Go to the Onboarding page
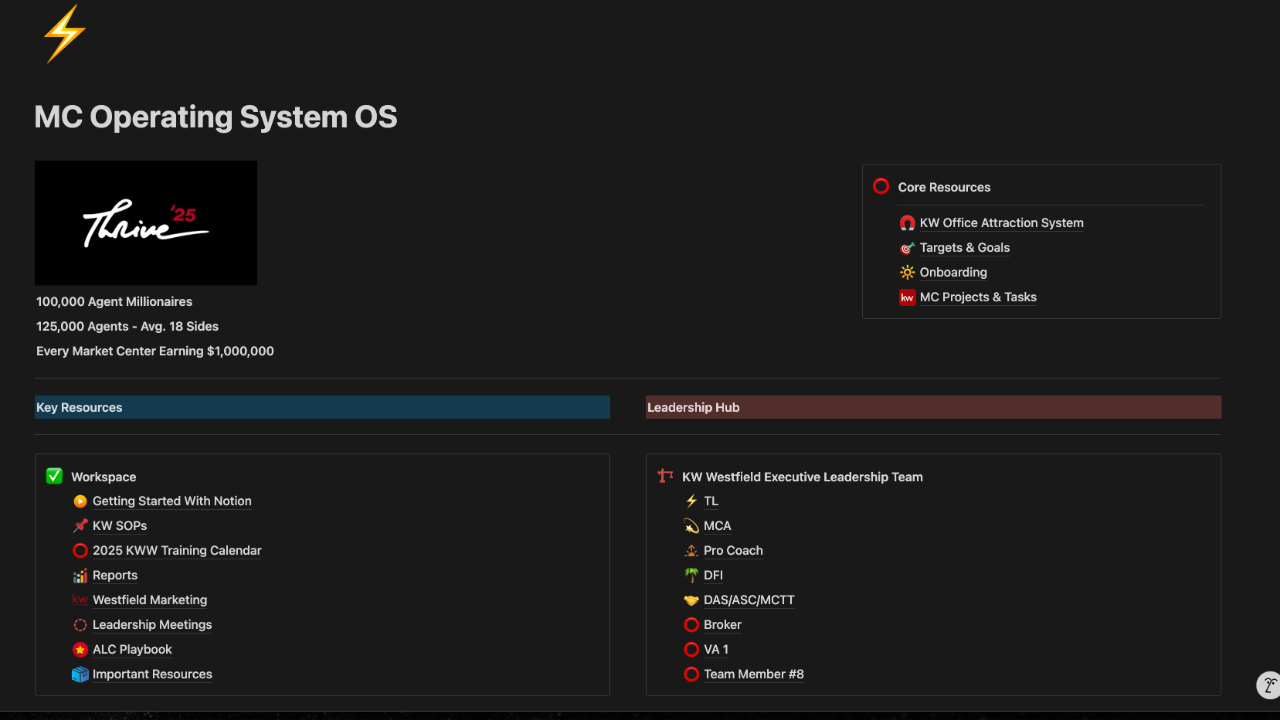 953,272
